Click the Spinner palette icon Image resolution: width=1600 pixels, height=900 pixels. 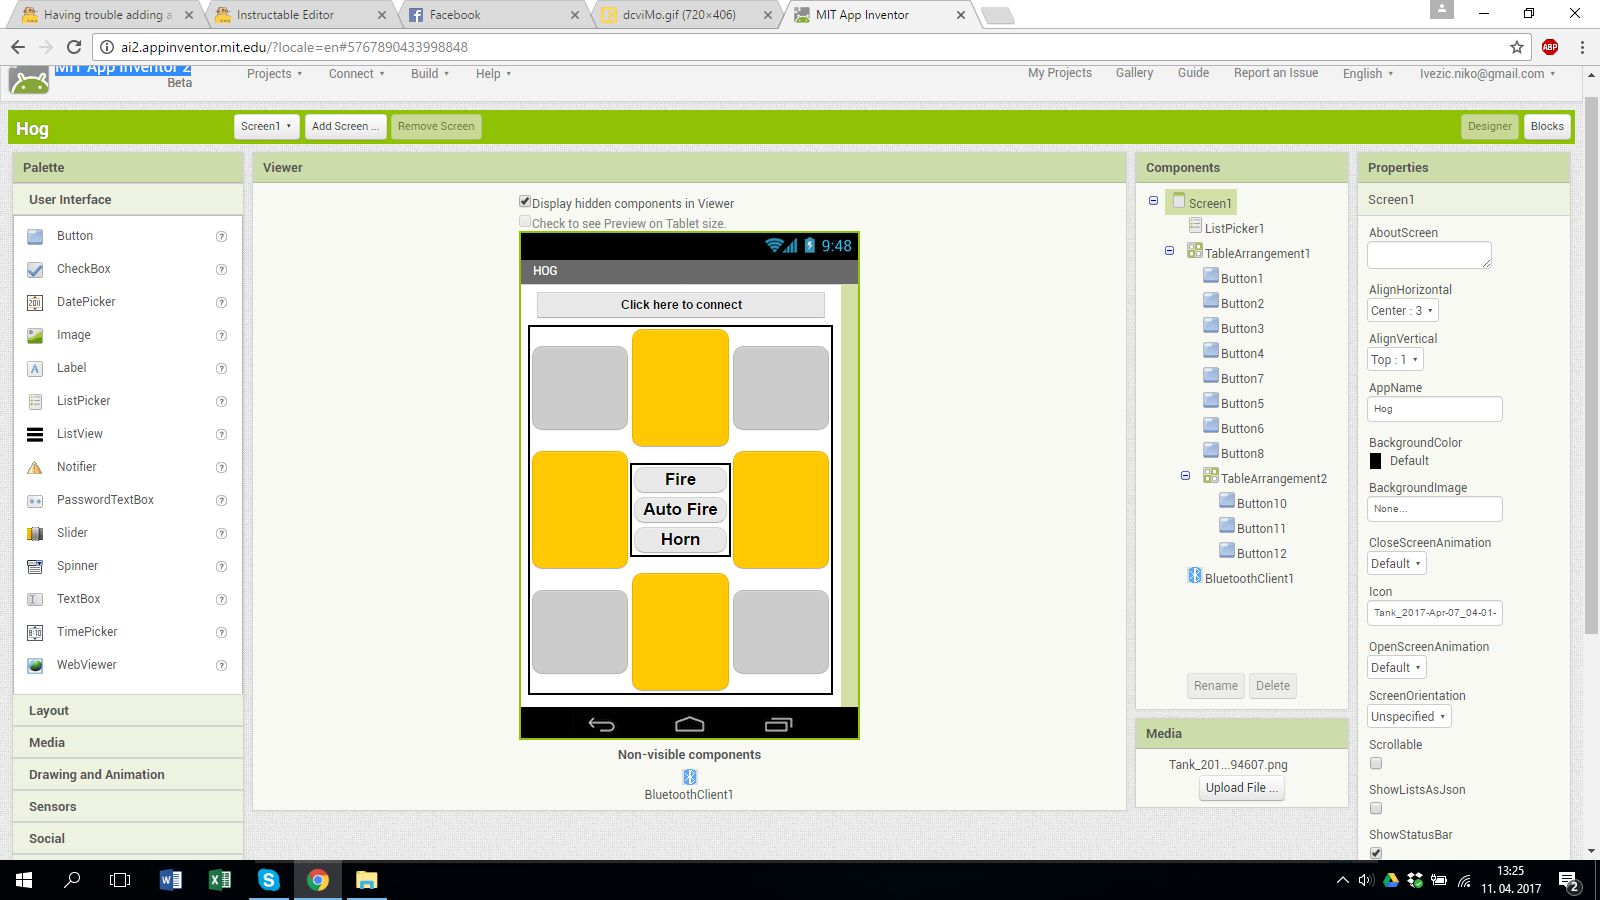point(35,567)
